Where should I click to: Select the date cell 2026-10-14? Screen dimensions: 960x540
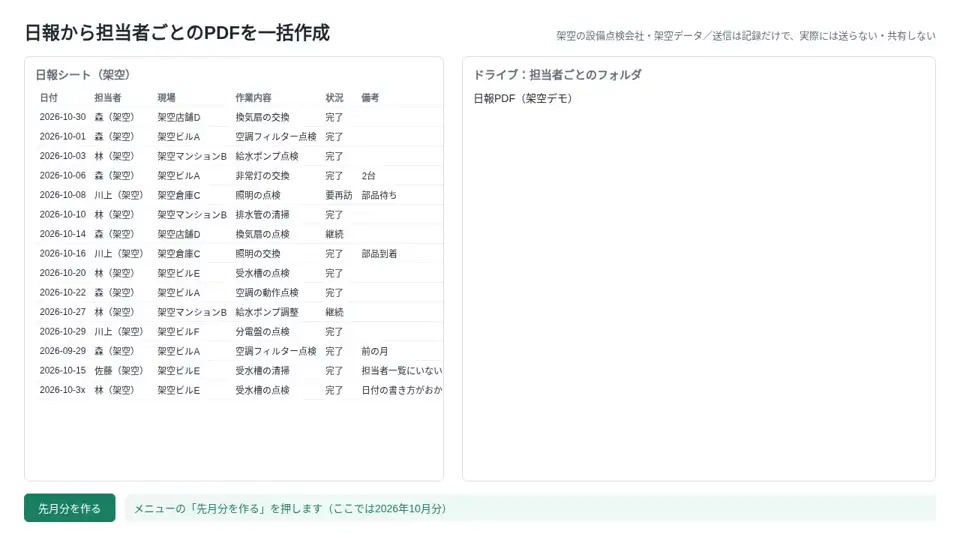[x=62, y=234]
